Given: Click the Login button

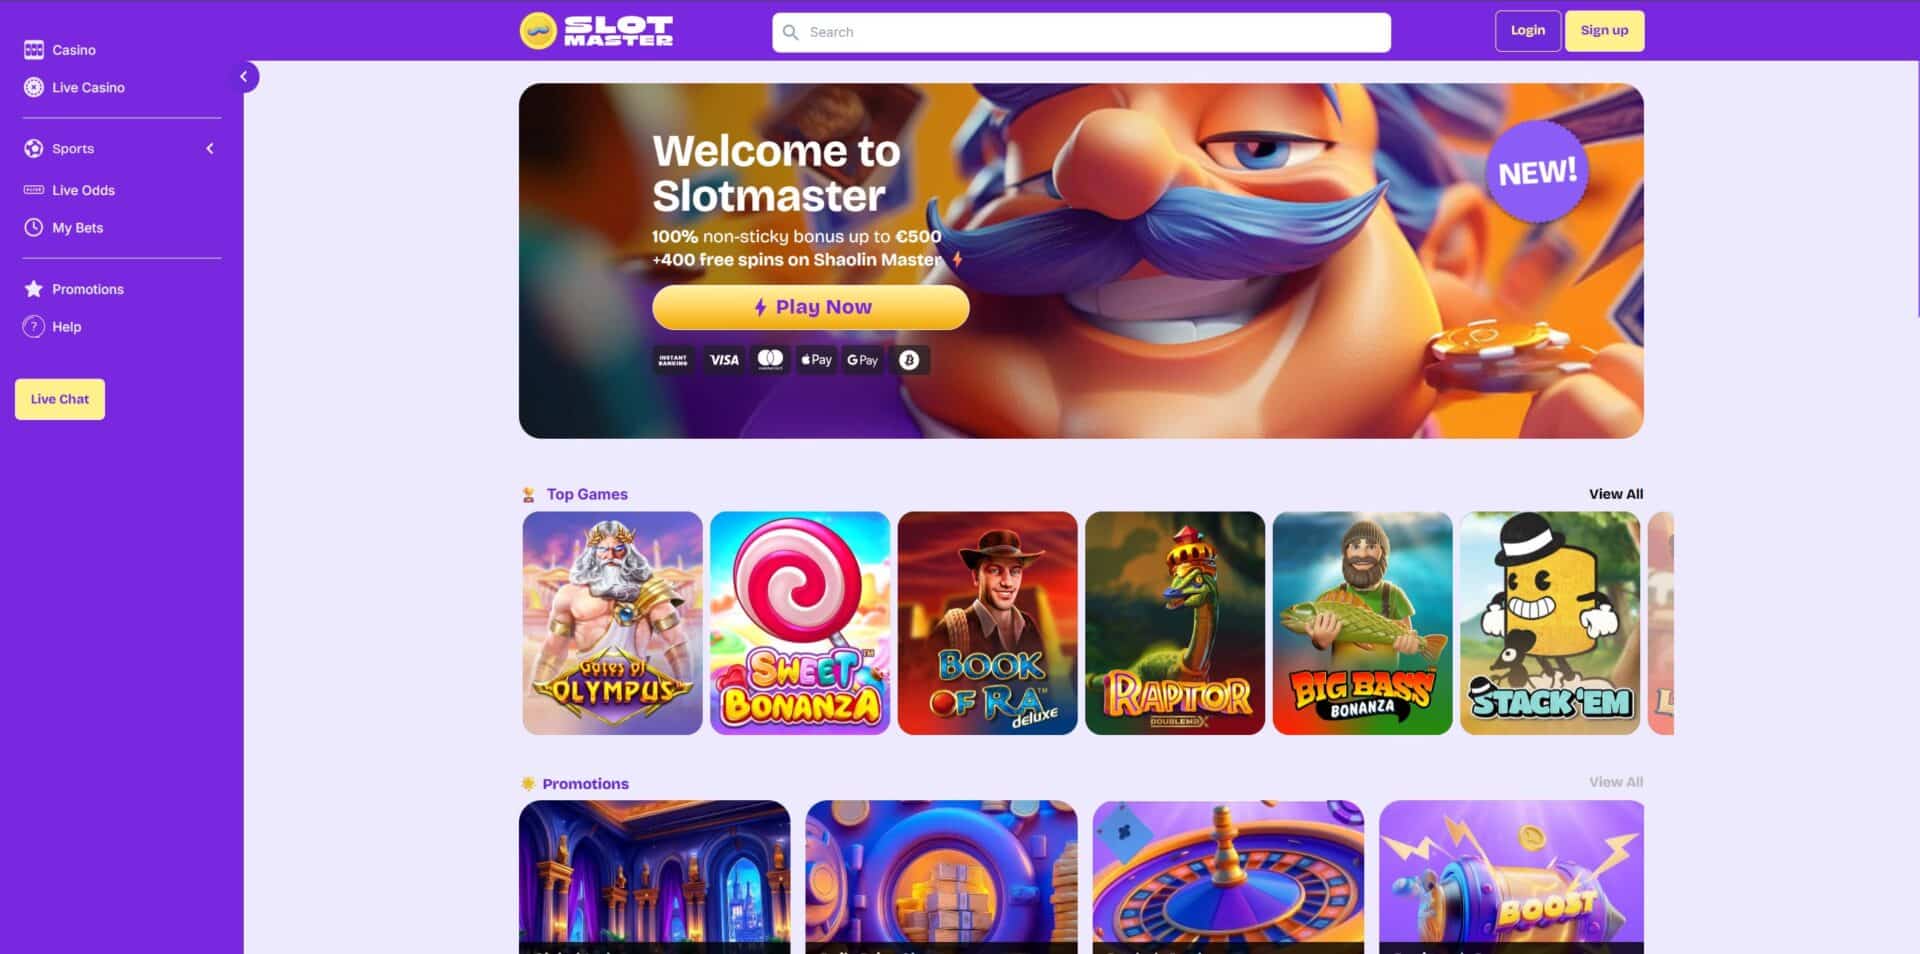Looking at the screenshot, I should pos(1527,31).
